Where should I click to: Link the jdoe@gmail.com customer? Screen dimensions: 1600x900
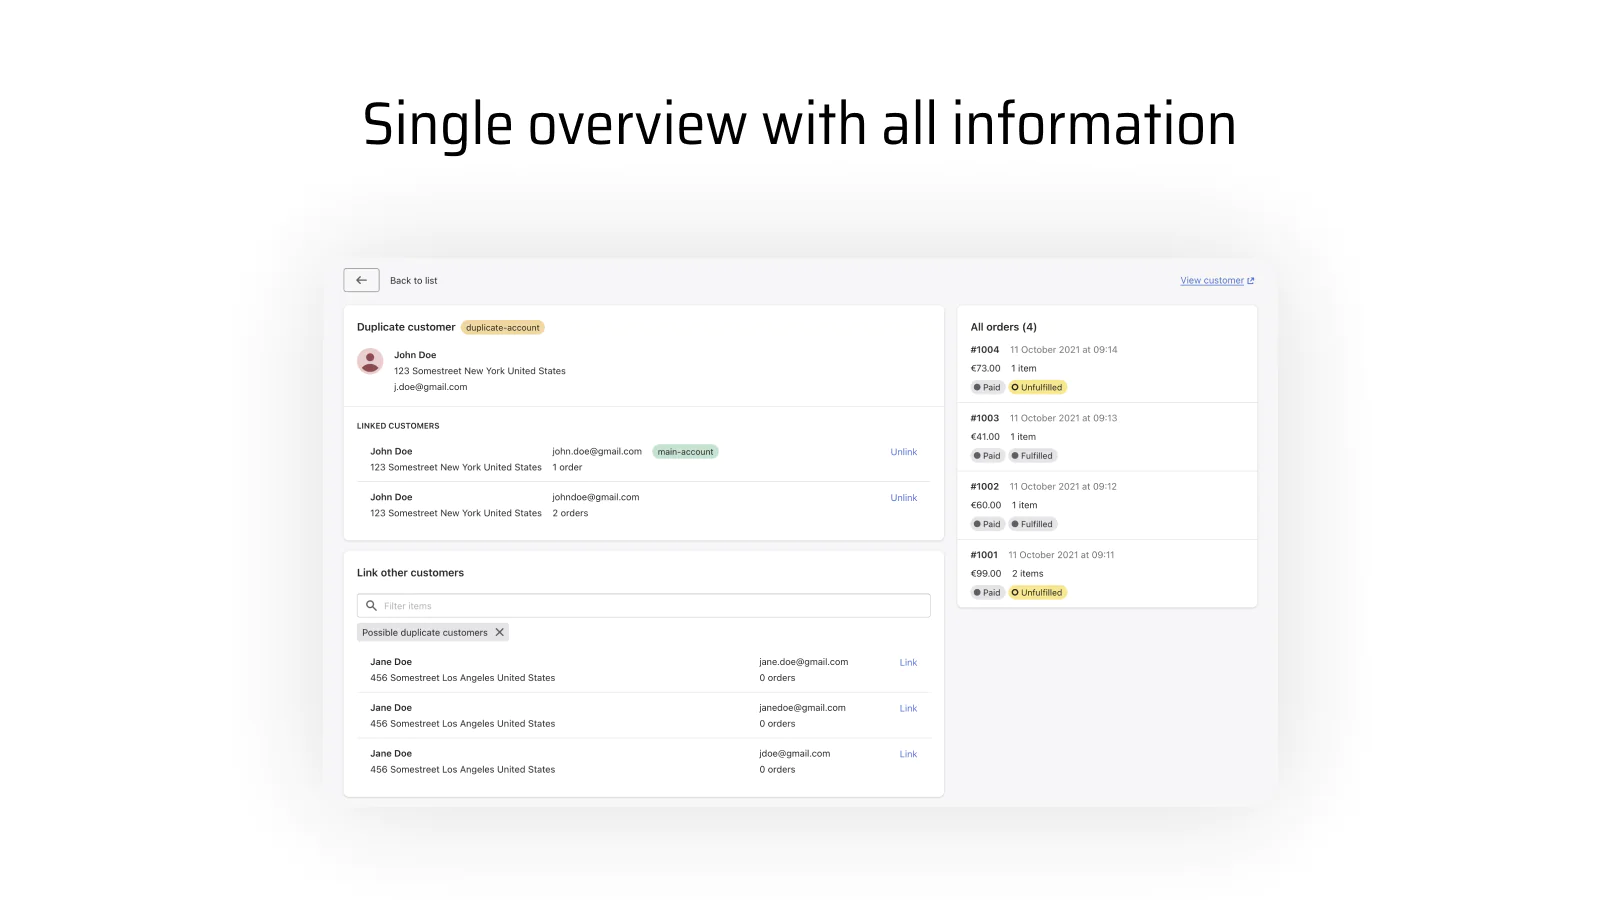coord(907,754)
